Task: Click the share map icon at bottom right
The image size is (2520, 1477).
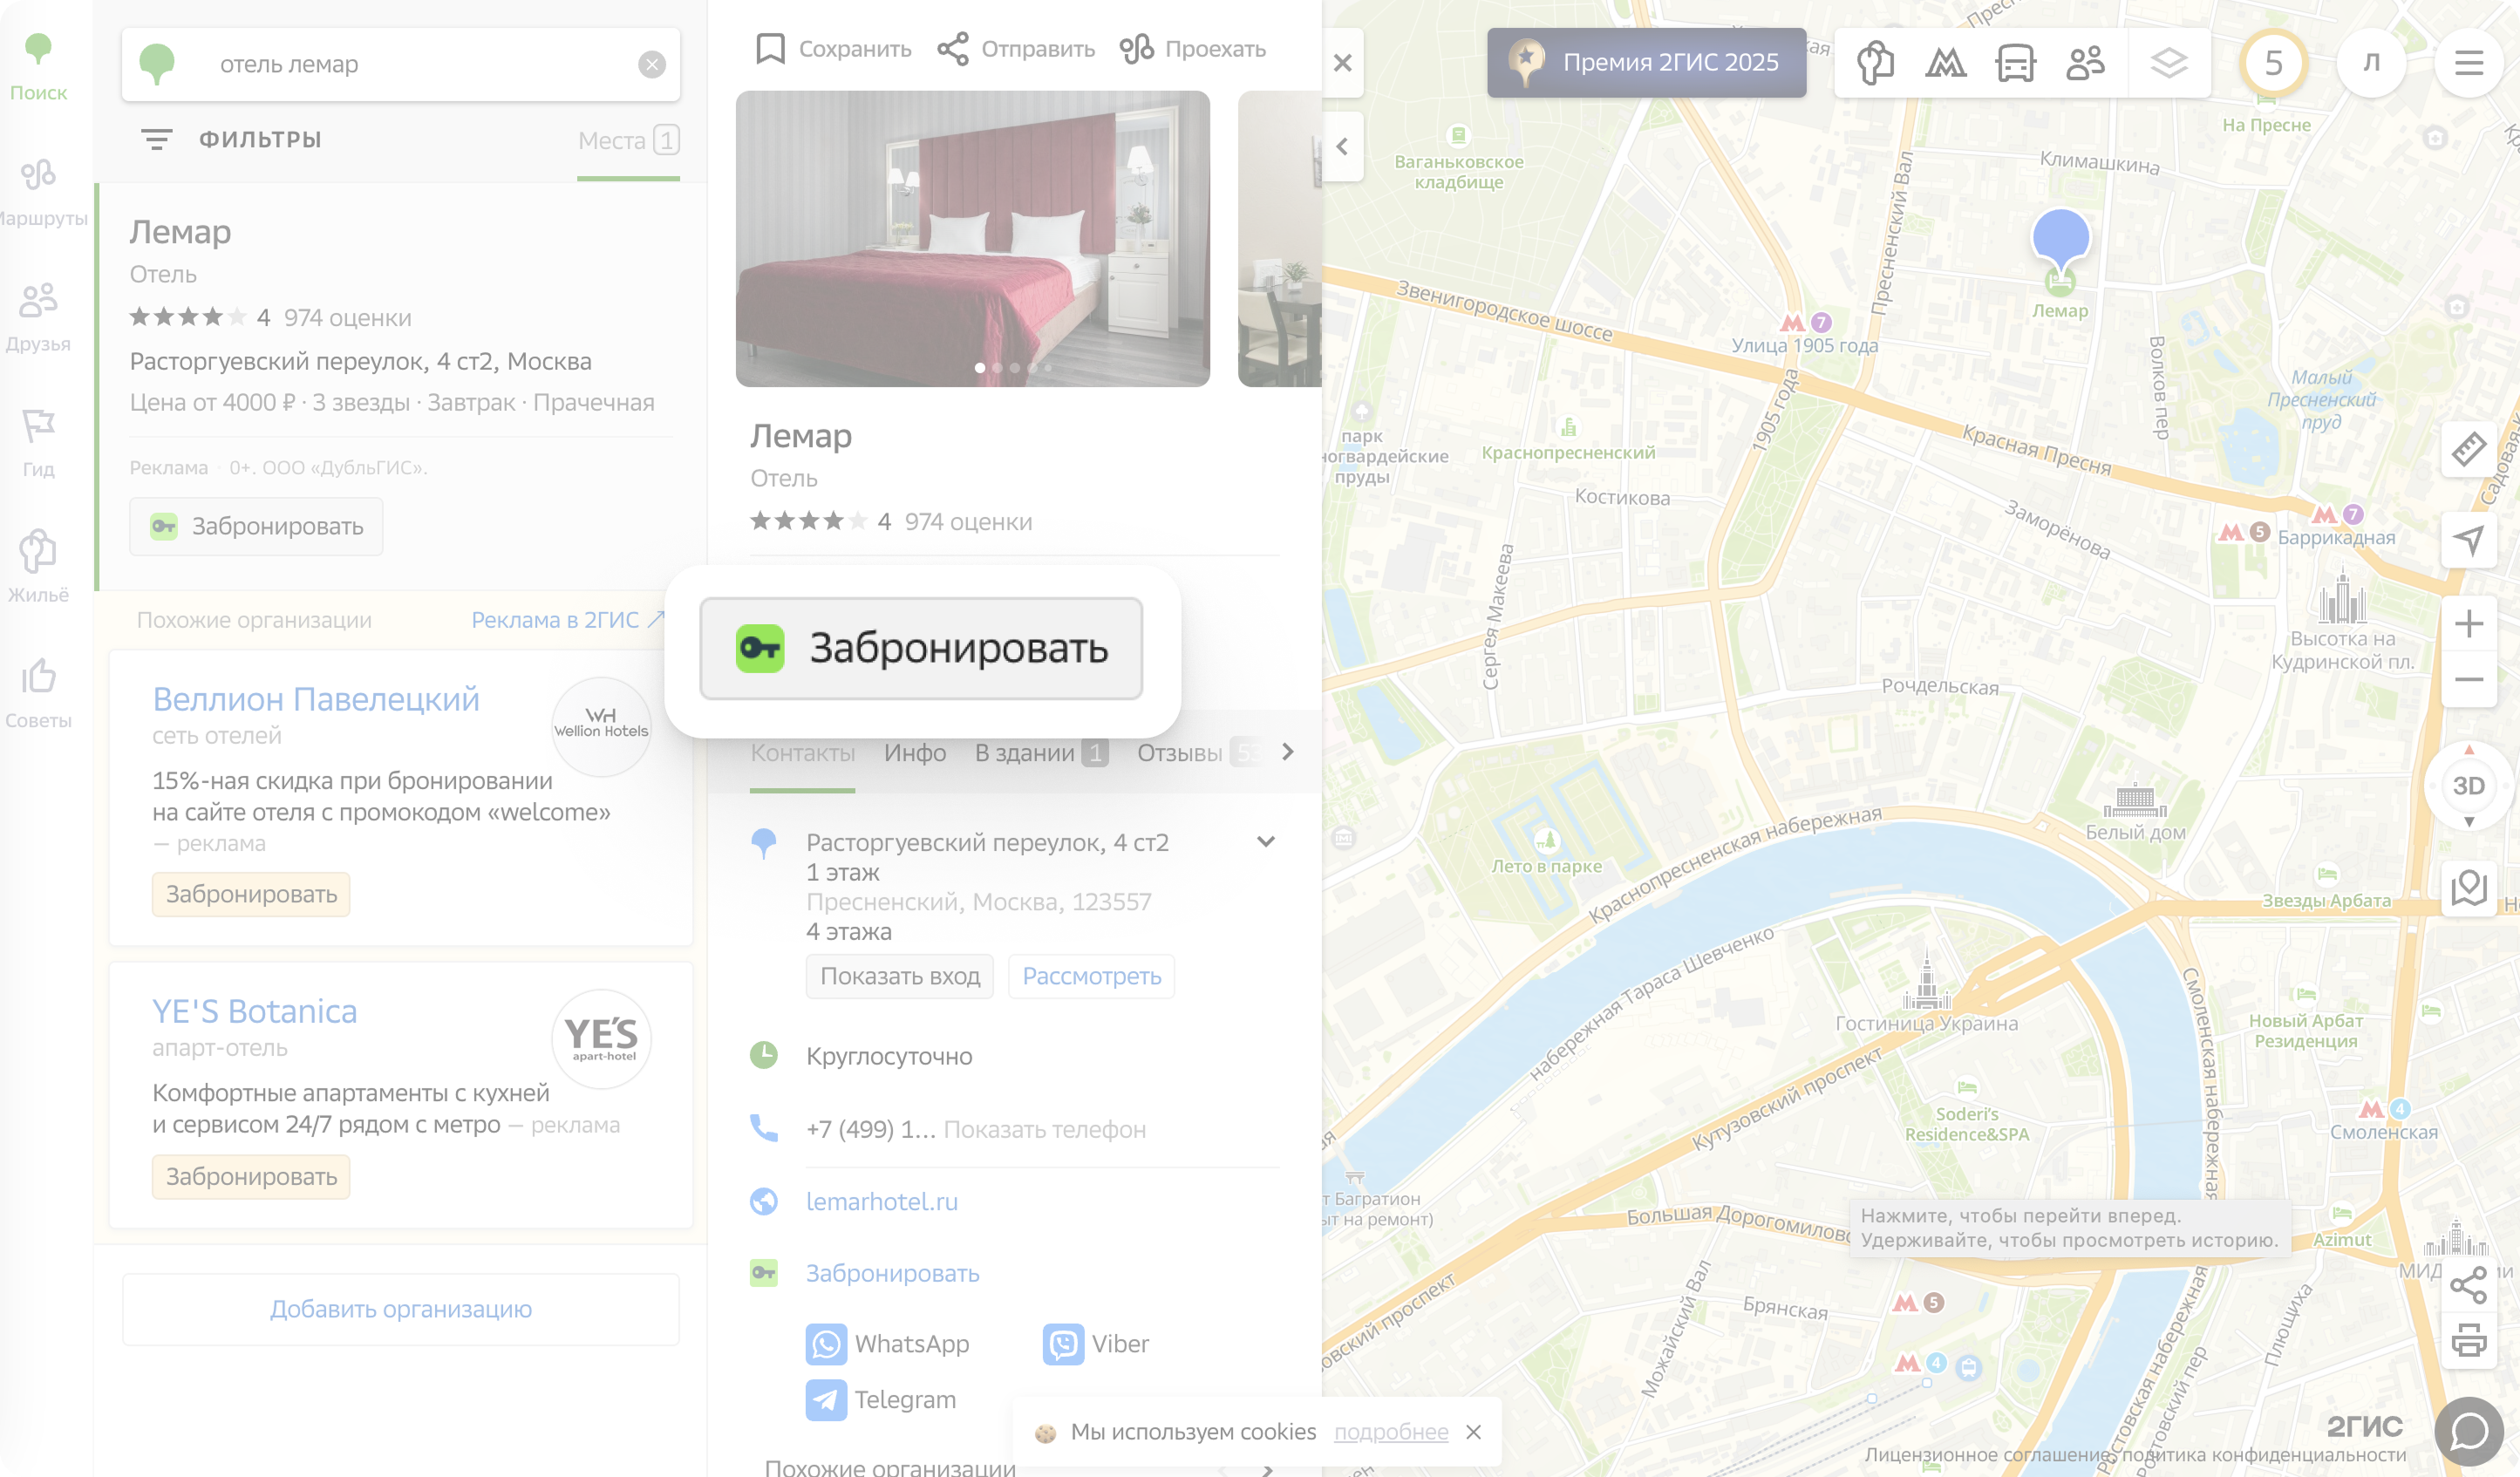Action: (2468, 1285)
